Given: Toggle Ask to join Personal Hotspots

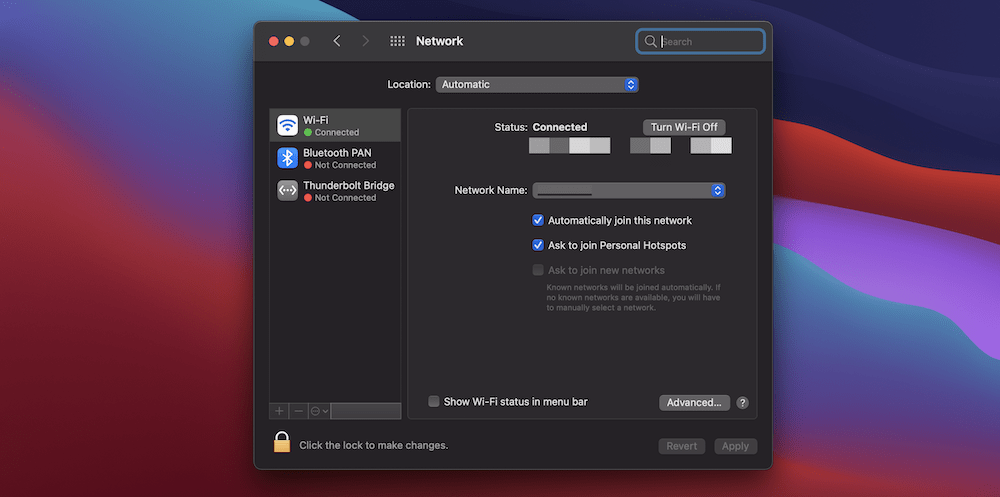Looking at the screenshot, I should pyautogui.click(x=538, y=245).
